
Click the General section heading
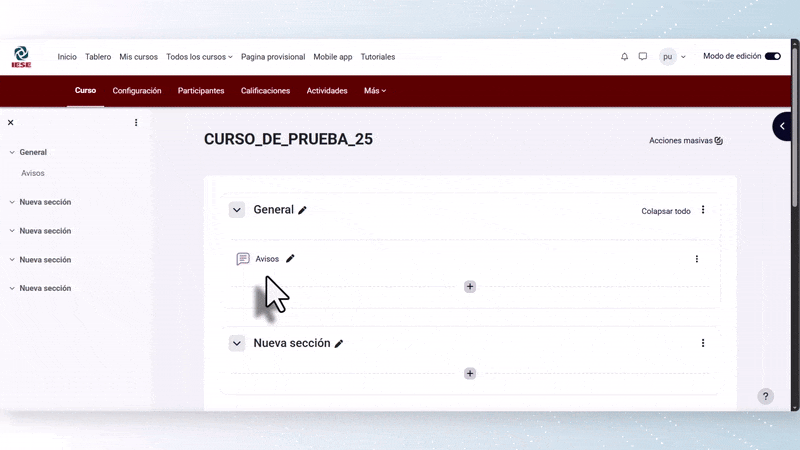(x=273, y=210)
